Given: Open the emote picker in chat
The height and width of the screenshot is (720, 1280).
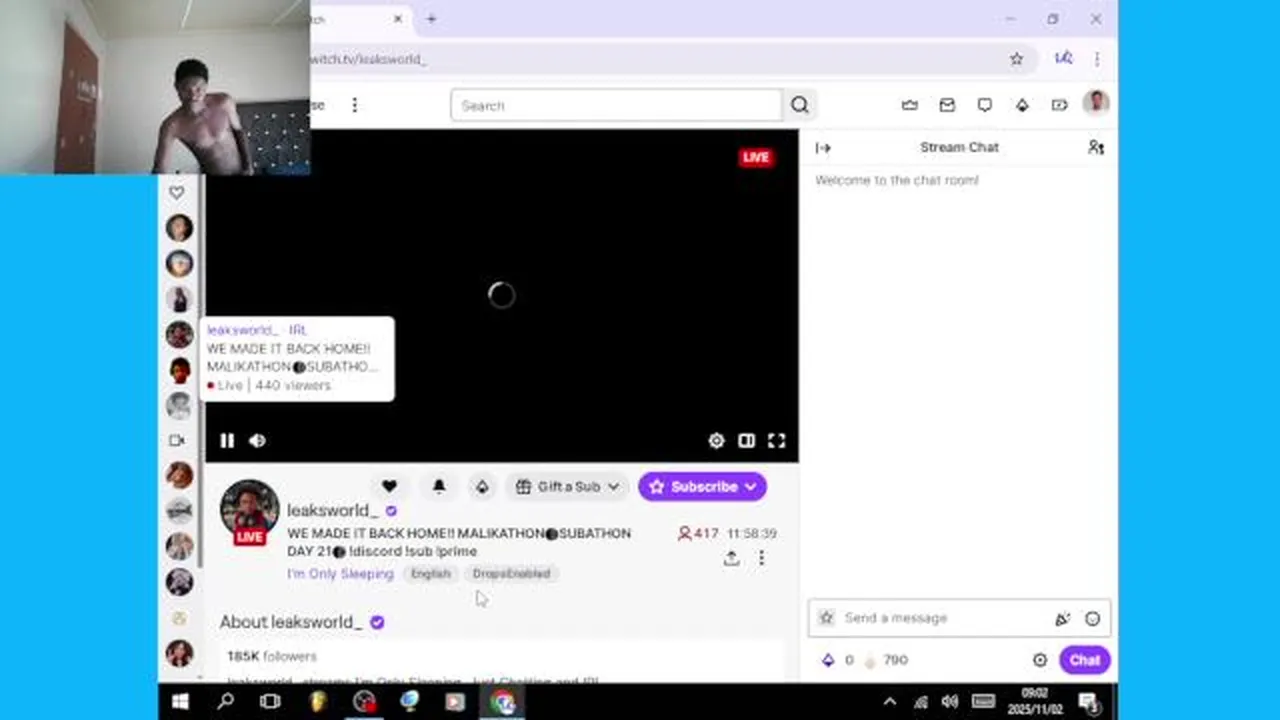Looking at the screenshot, I should [x=1092, y=619].
